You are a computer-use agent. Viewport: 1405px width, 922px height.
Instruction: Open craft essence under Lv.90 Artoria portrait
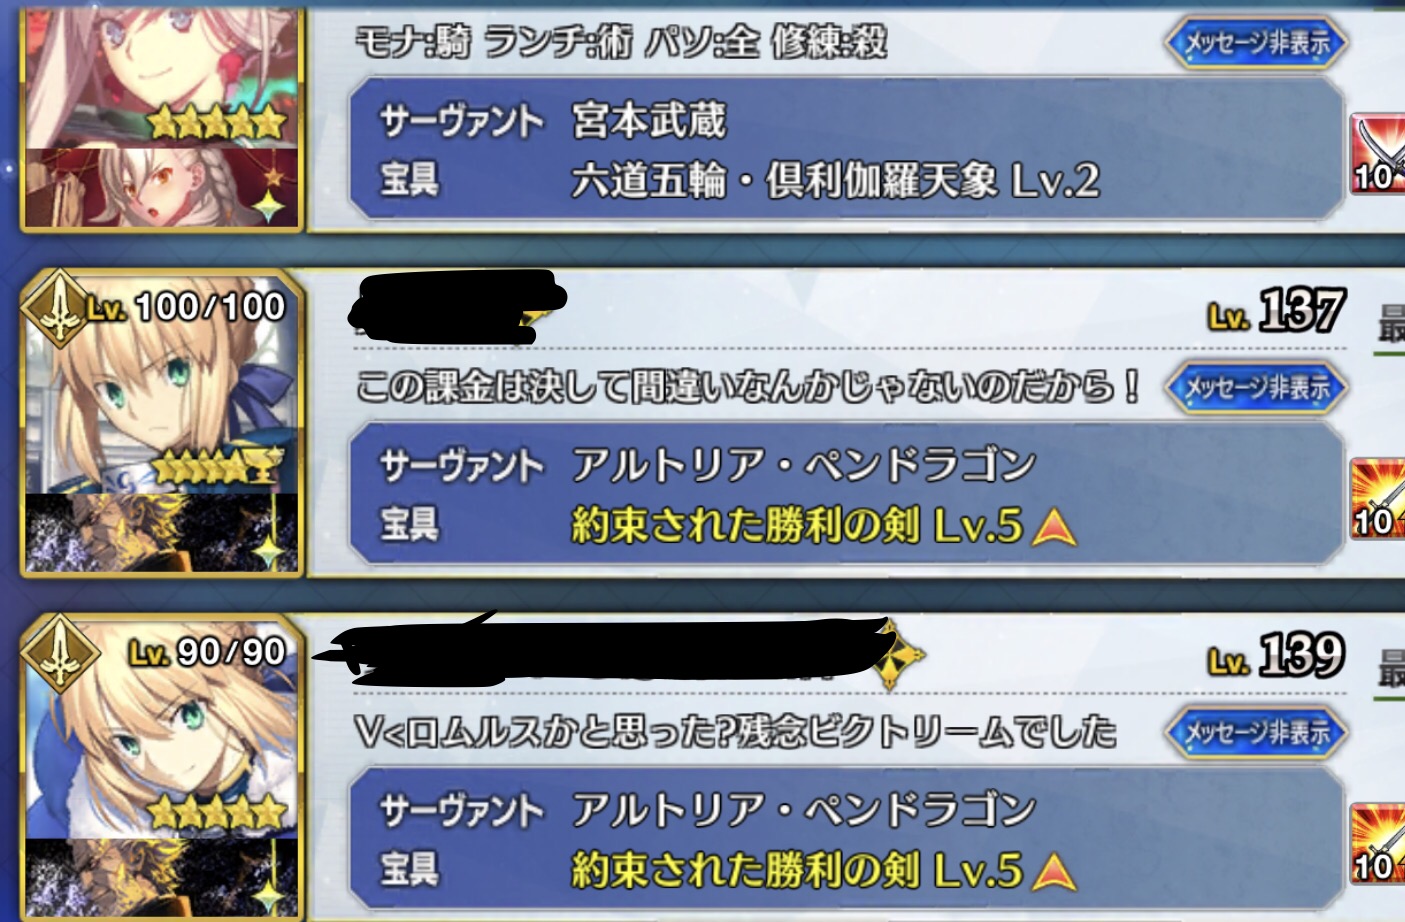(x=161, y=878)
